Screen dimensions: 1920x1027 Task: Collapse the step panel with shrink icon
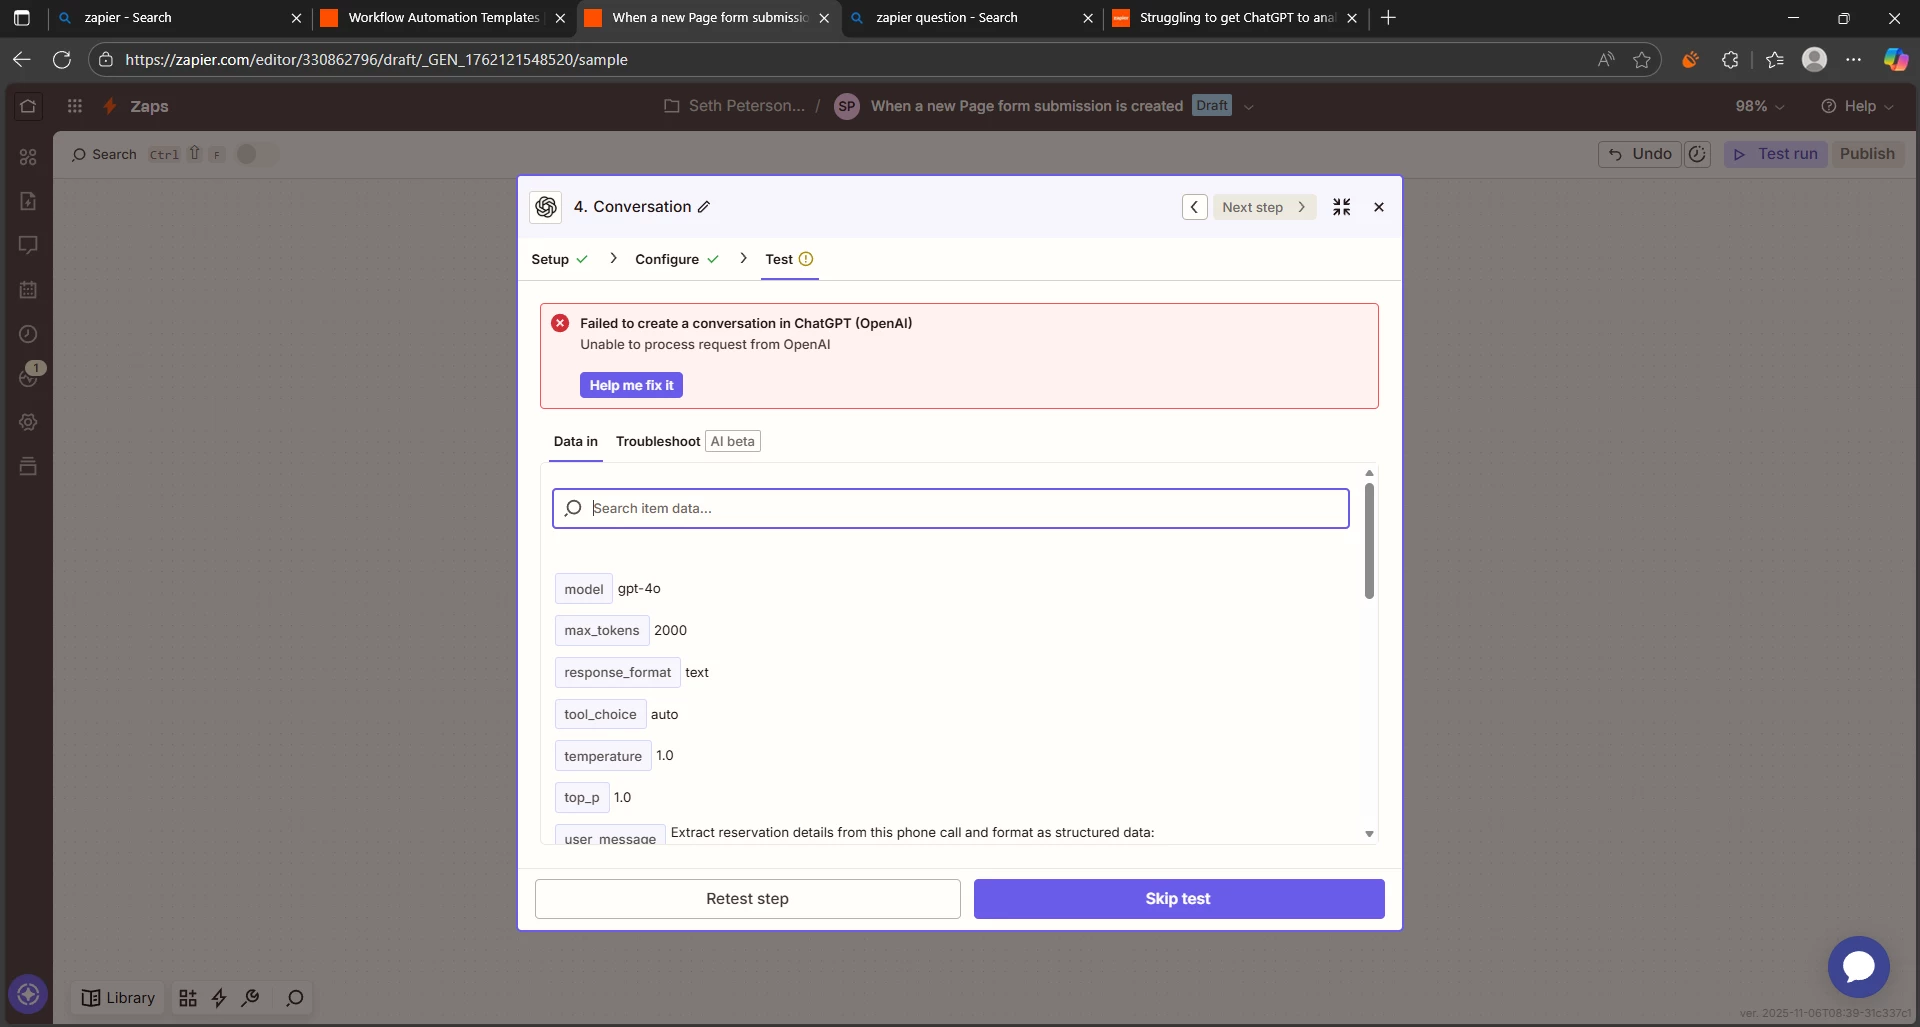pos(1342,207)
